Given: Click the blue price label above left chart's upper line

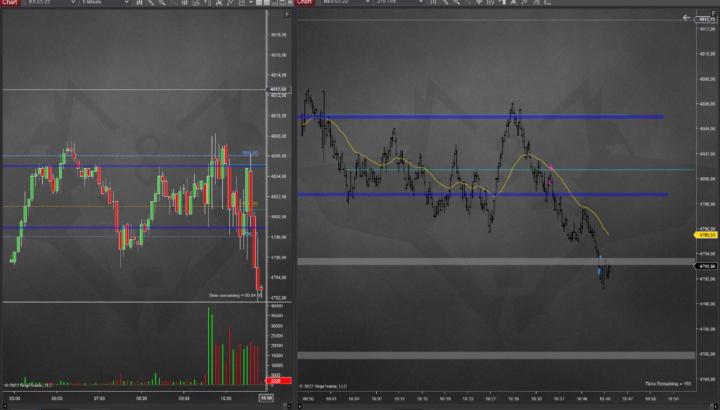Looking at the screenshot, I should [250, 153].
